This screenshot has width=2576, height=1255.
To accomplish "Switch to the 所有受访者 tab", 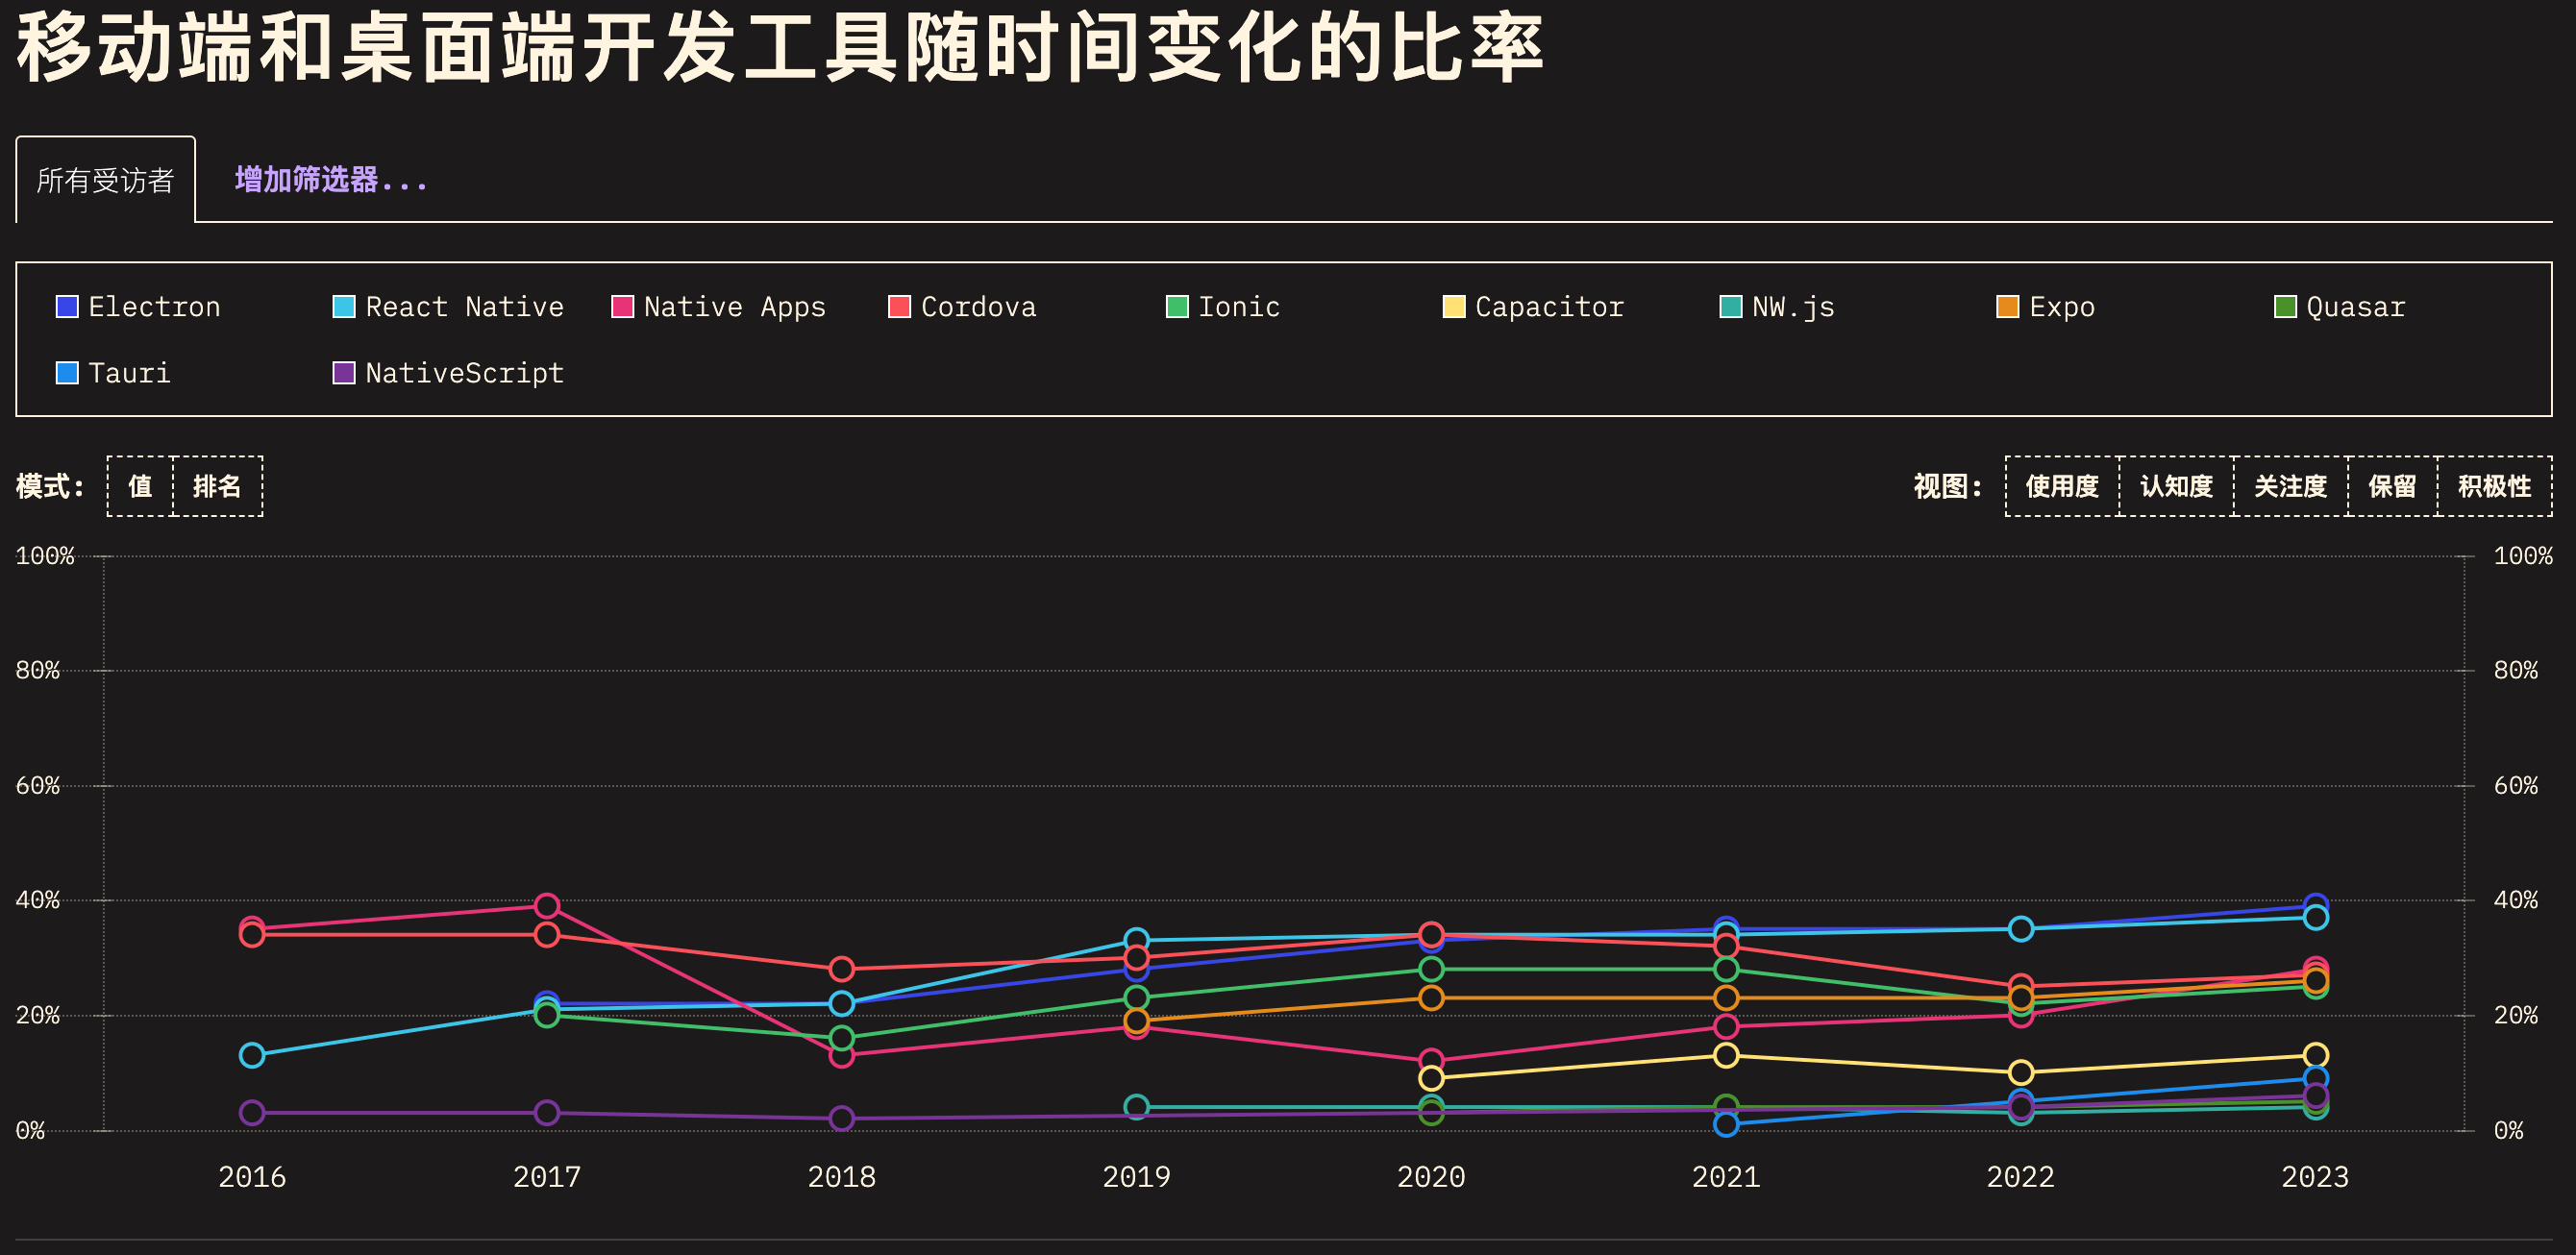I will coord(105,180).
